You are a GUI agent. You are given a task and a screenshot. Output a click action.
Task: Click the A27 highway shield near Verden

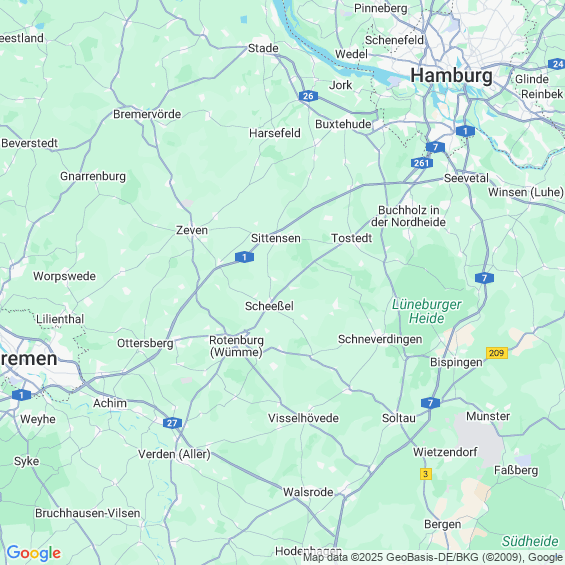[172, 423]
